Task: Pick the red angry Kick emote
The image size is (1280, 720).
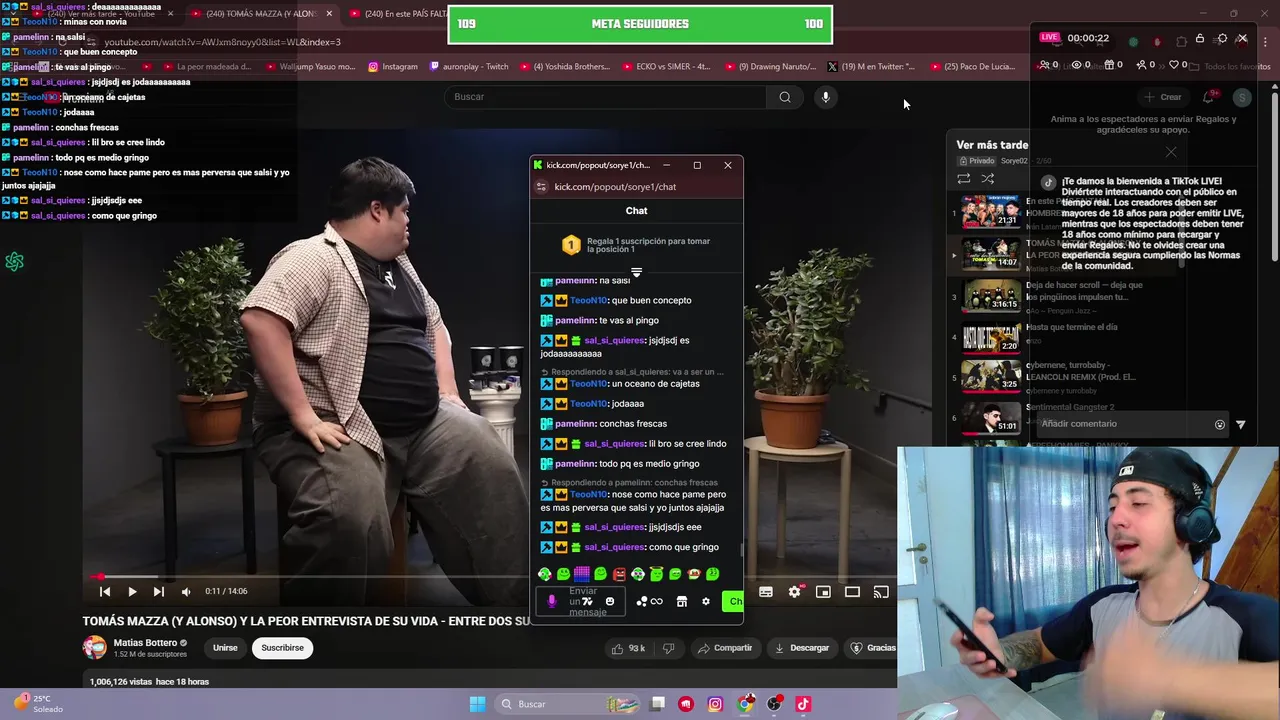Action: click(x=619, y=574)
